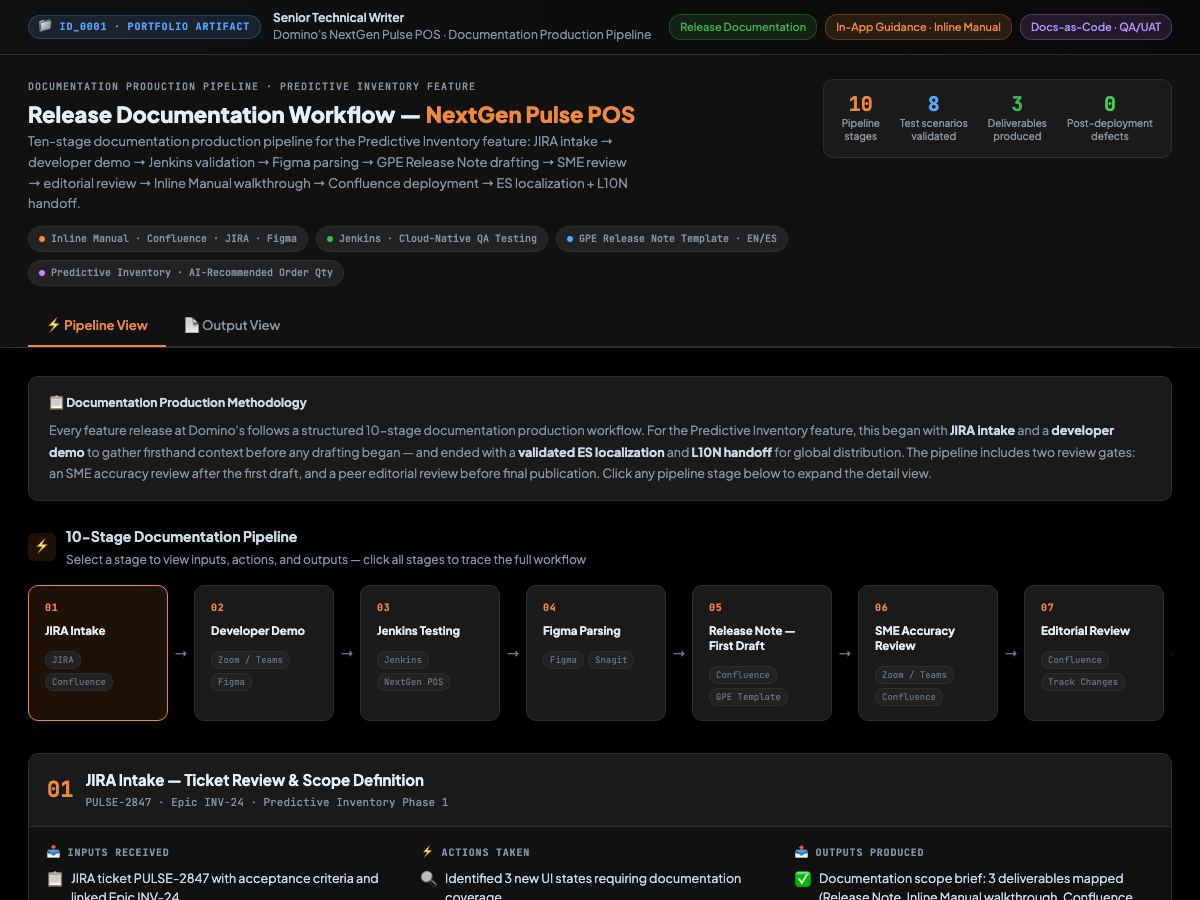The width and height of the screenshot is (1200, 900).
Task: Click the GPE Release Note Template · EN/ES chip
Action: click(x=672, y=239)
